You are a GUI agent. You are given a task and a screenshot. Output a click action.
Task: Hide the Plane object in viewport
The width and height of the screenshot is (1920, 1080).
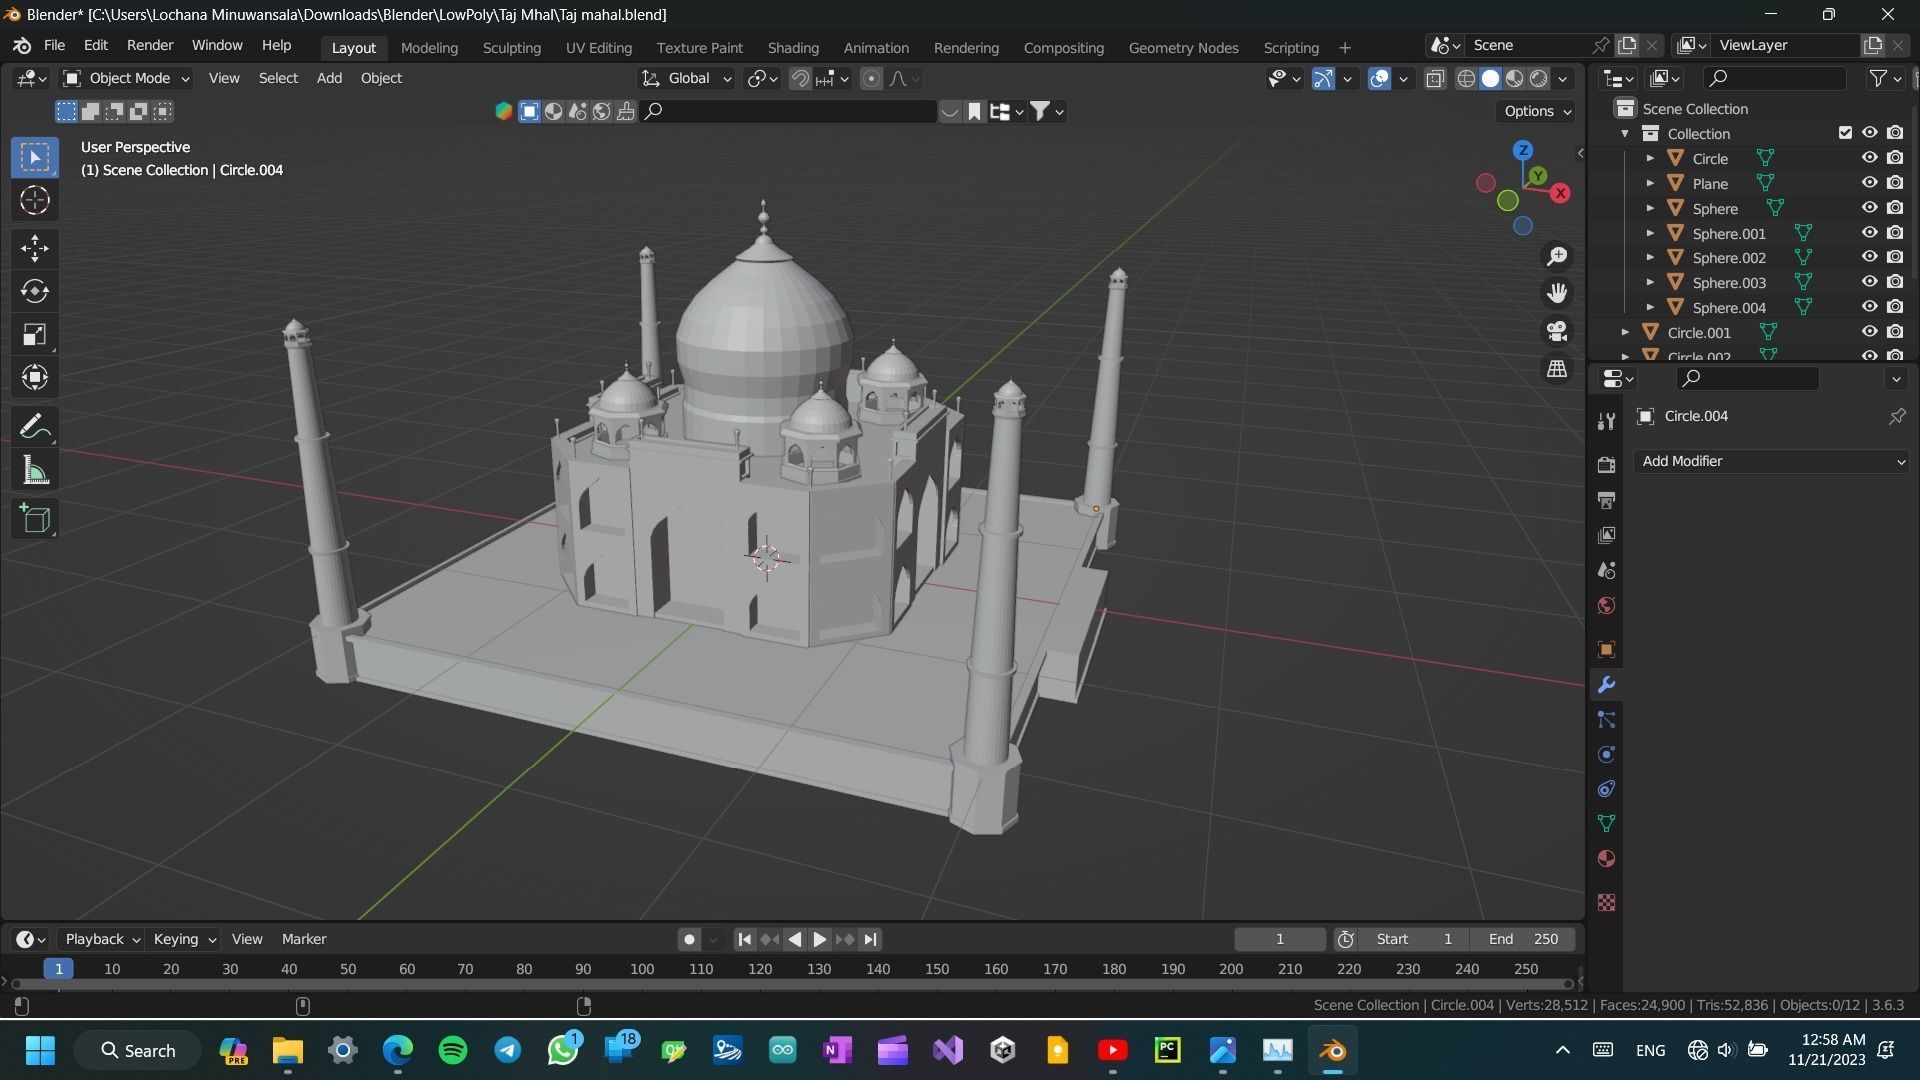1869,183
